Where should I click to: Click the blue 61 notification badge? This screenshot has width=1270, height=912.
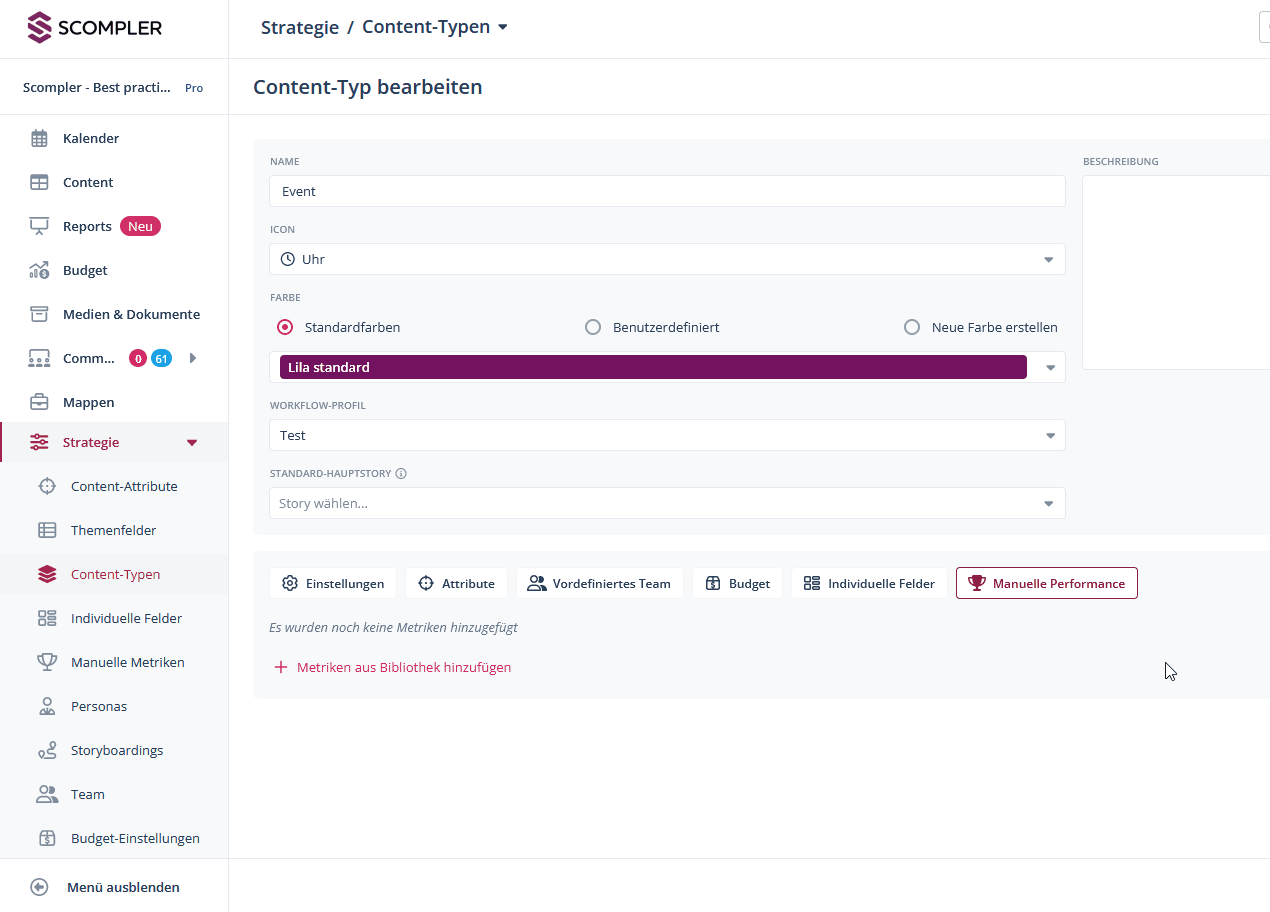[161, 358]
